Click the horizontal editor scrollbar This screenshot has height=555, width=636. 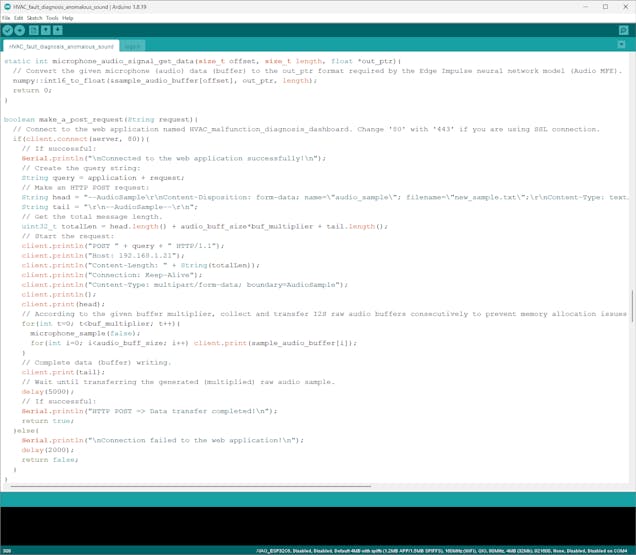click(191, 486)
